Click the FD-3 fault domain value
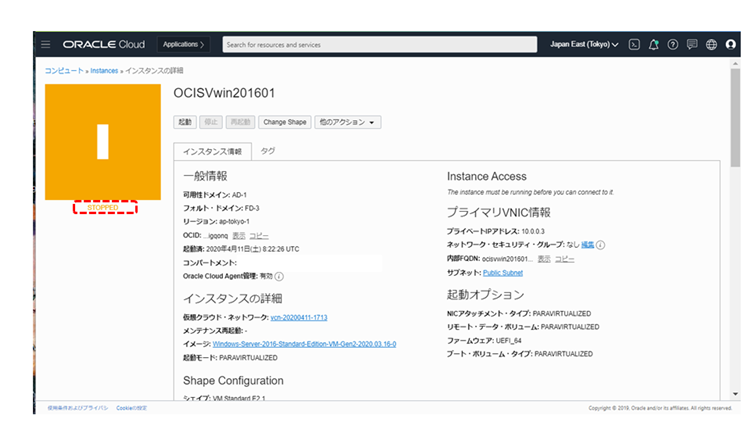 [252, 208]
